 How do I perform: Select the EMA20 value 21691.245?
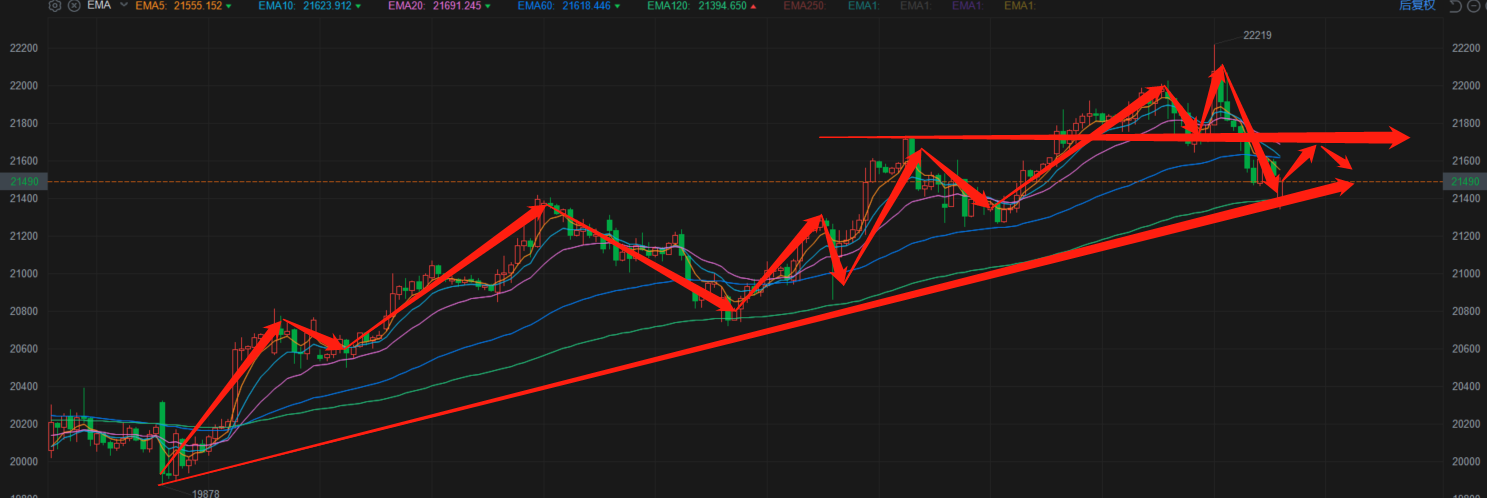point(457,6)
